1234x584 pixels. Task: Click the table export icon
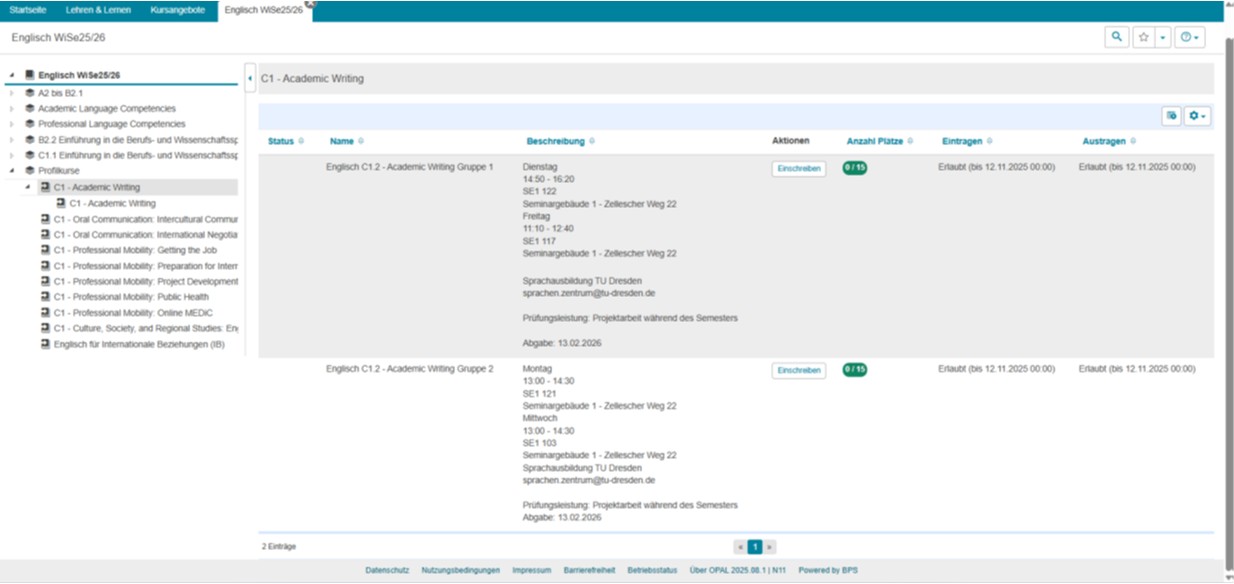[1171, 116]
